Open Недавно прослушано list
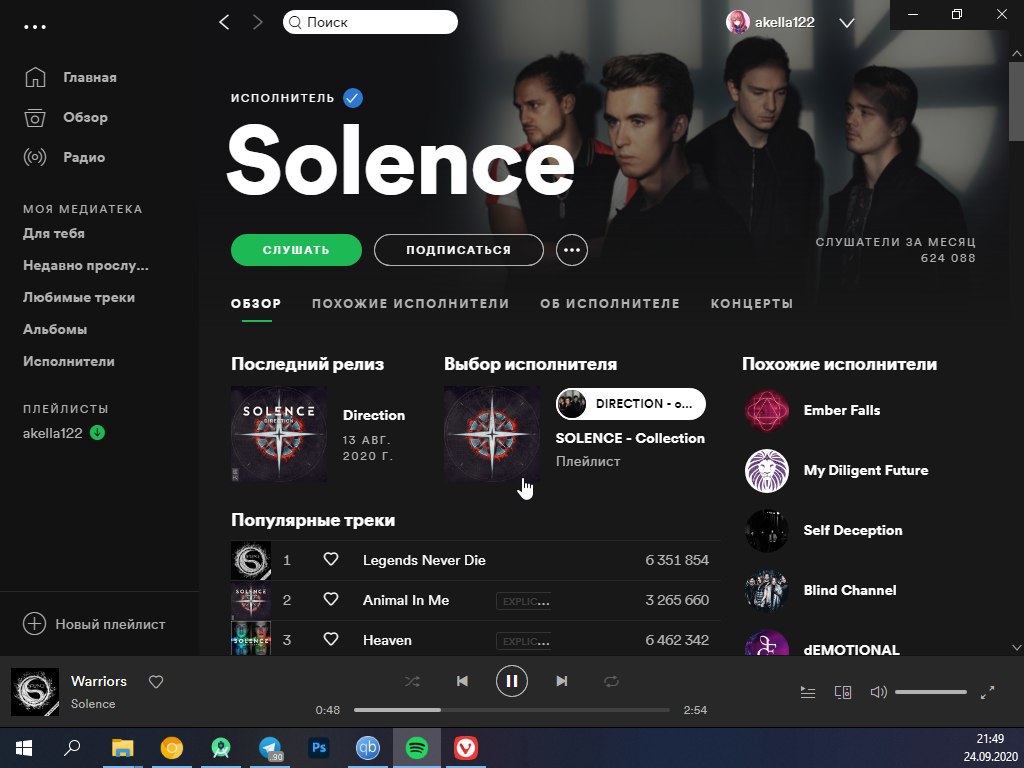Screen dimensions: 1024x768 click(86, 265)
